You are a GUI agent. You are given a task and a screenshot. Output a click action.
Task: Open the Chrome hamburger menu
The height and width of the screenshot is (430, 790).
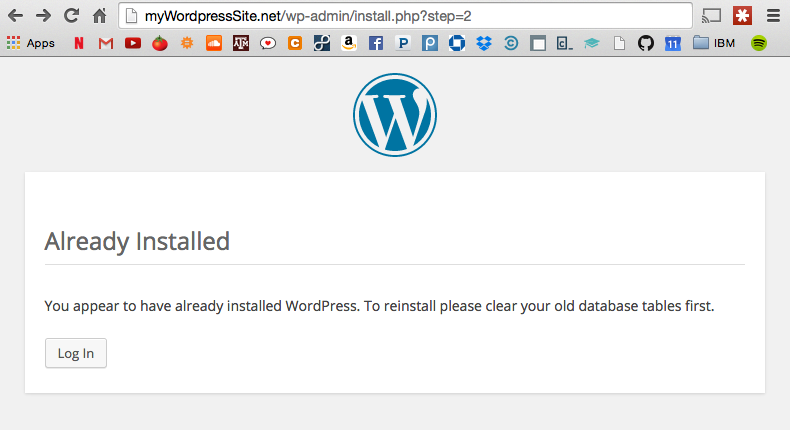pyautogui.click(x=773, y=16)
